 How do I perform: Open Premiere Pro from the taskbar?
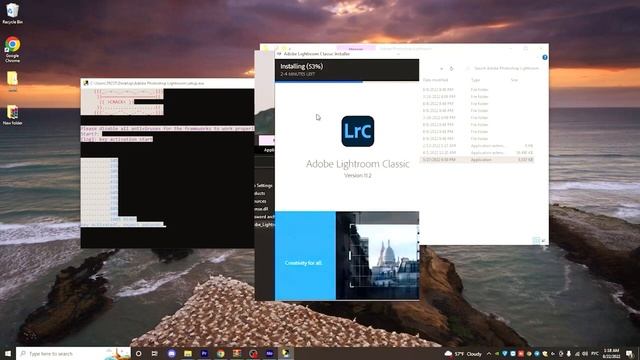[x=204, y=353]
